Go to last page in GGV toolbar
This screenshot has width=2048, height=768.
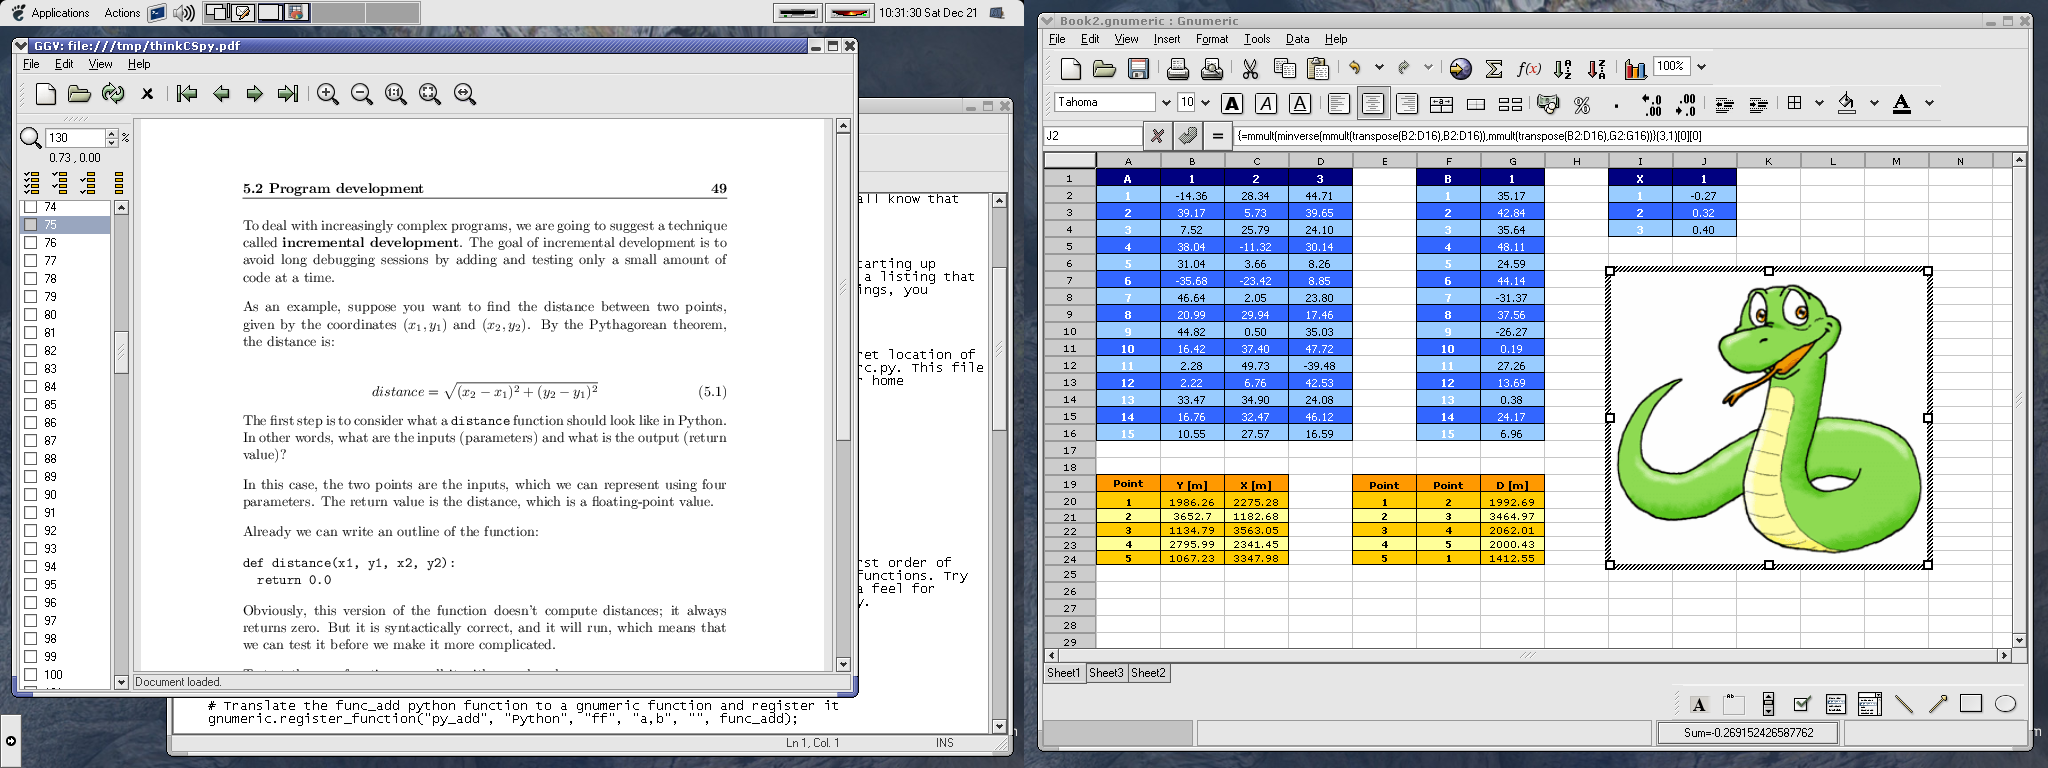coord(288,94)
